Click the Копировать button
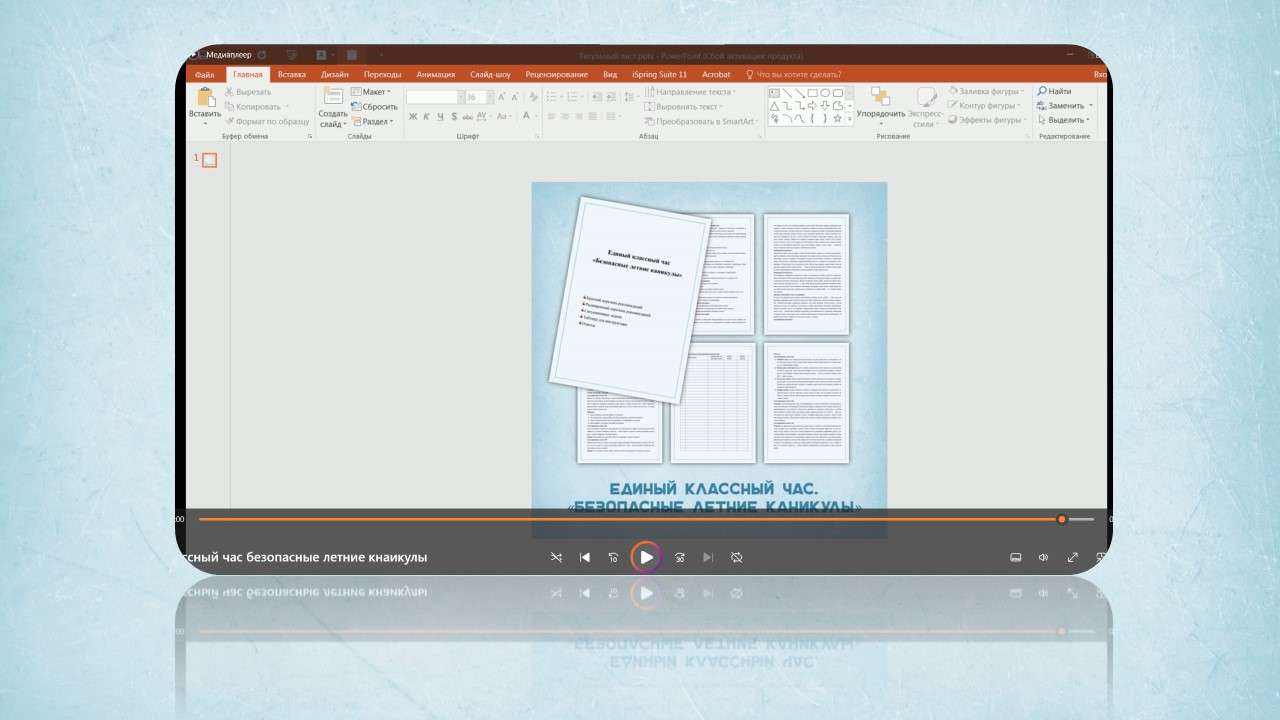 click(257, 106)
